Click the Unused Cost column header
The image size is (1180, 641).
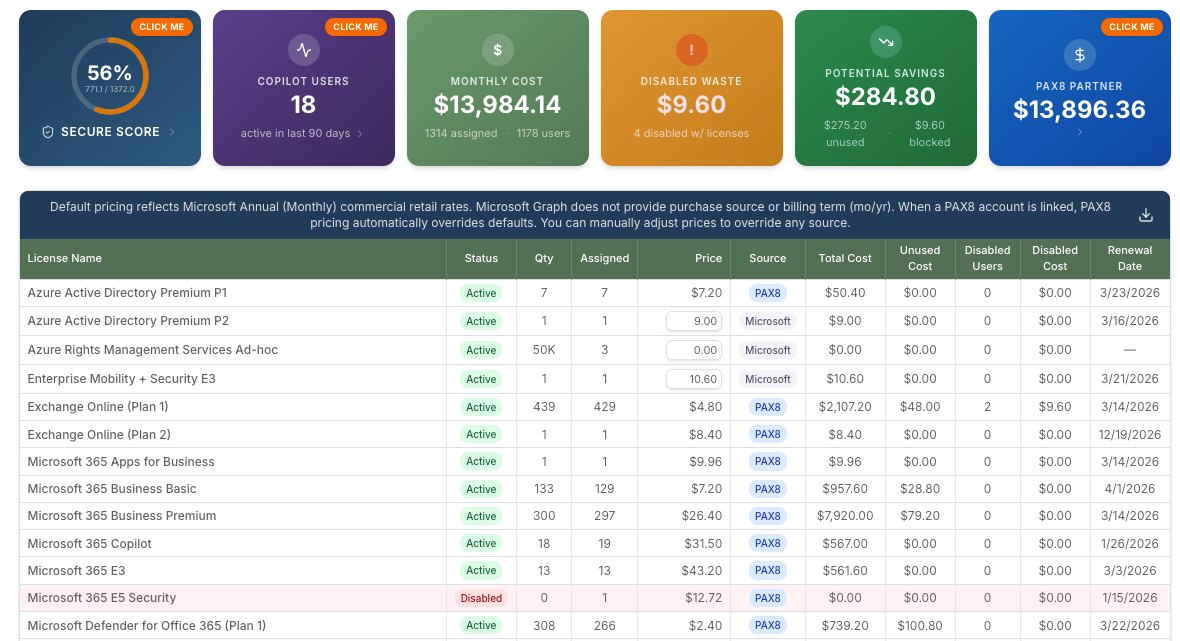point(920,258)
